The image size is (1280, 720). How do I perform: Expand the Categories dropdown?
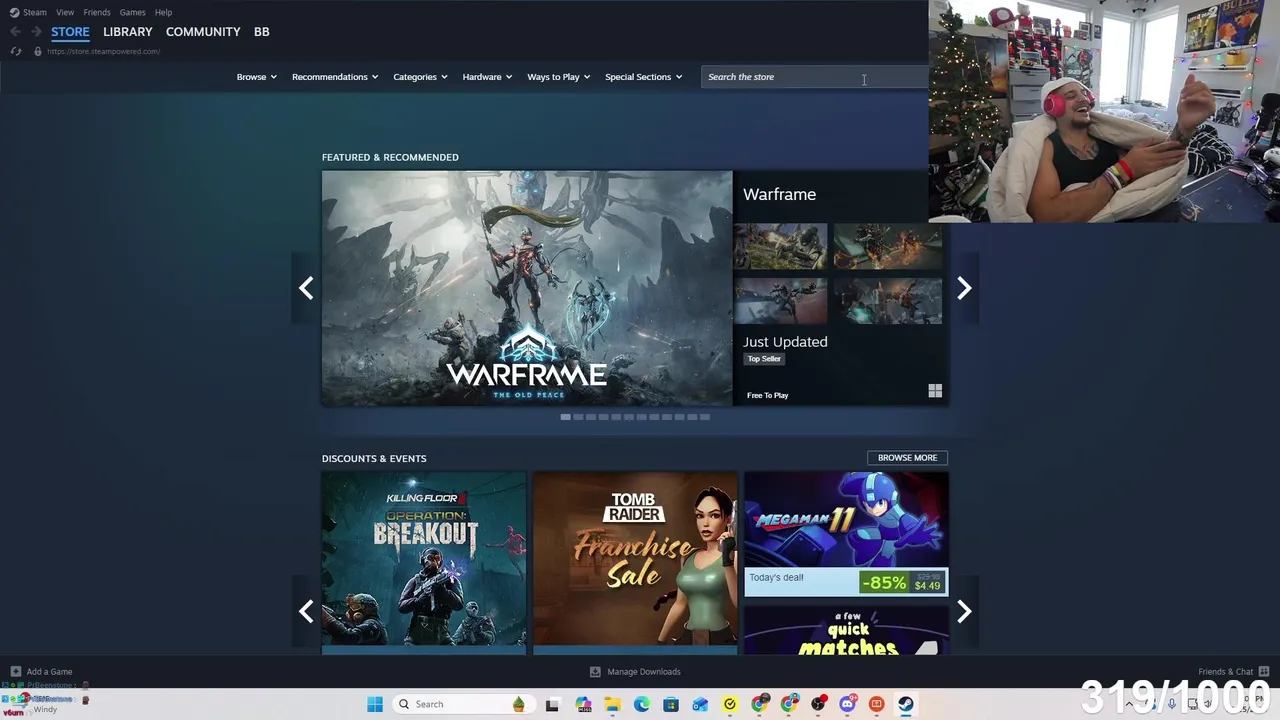point(420,77)
